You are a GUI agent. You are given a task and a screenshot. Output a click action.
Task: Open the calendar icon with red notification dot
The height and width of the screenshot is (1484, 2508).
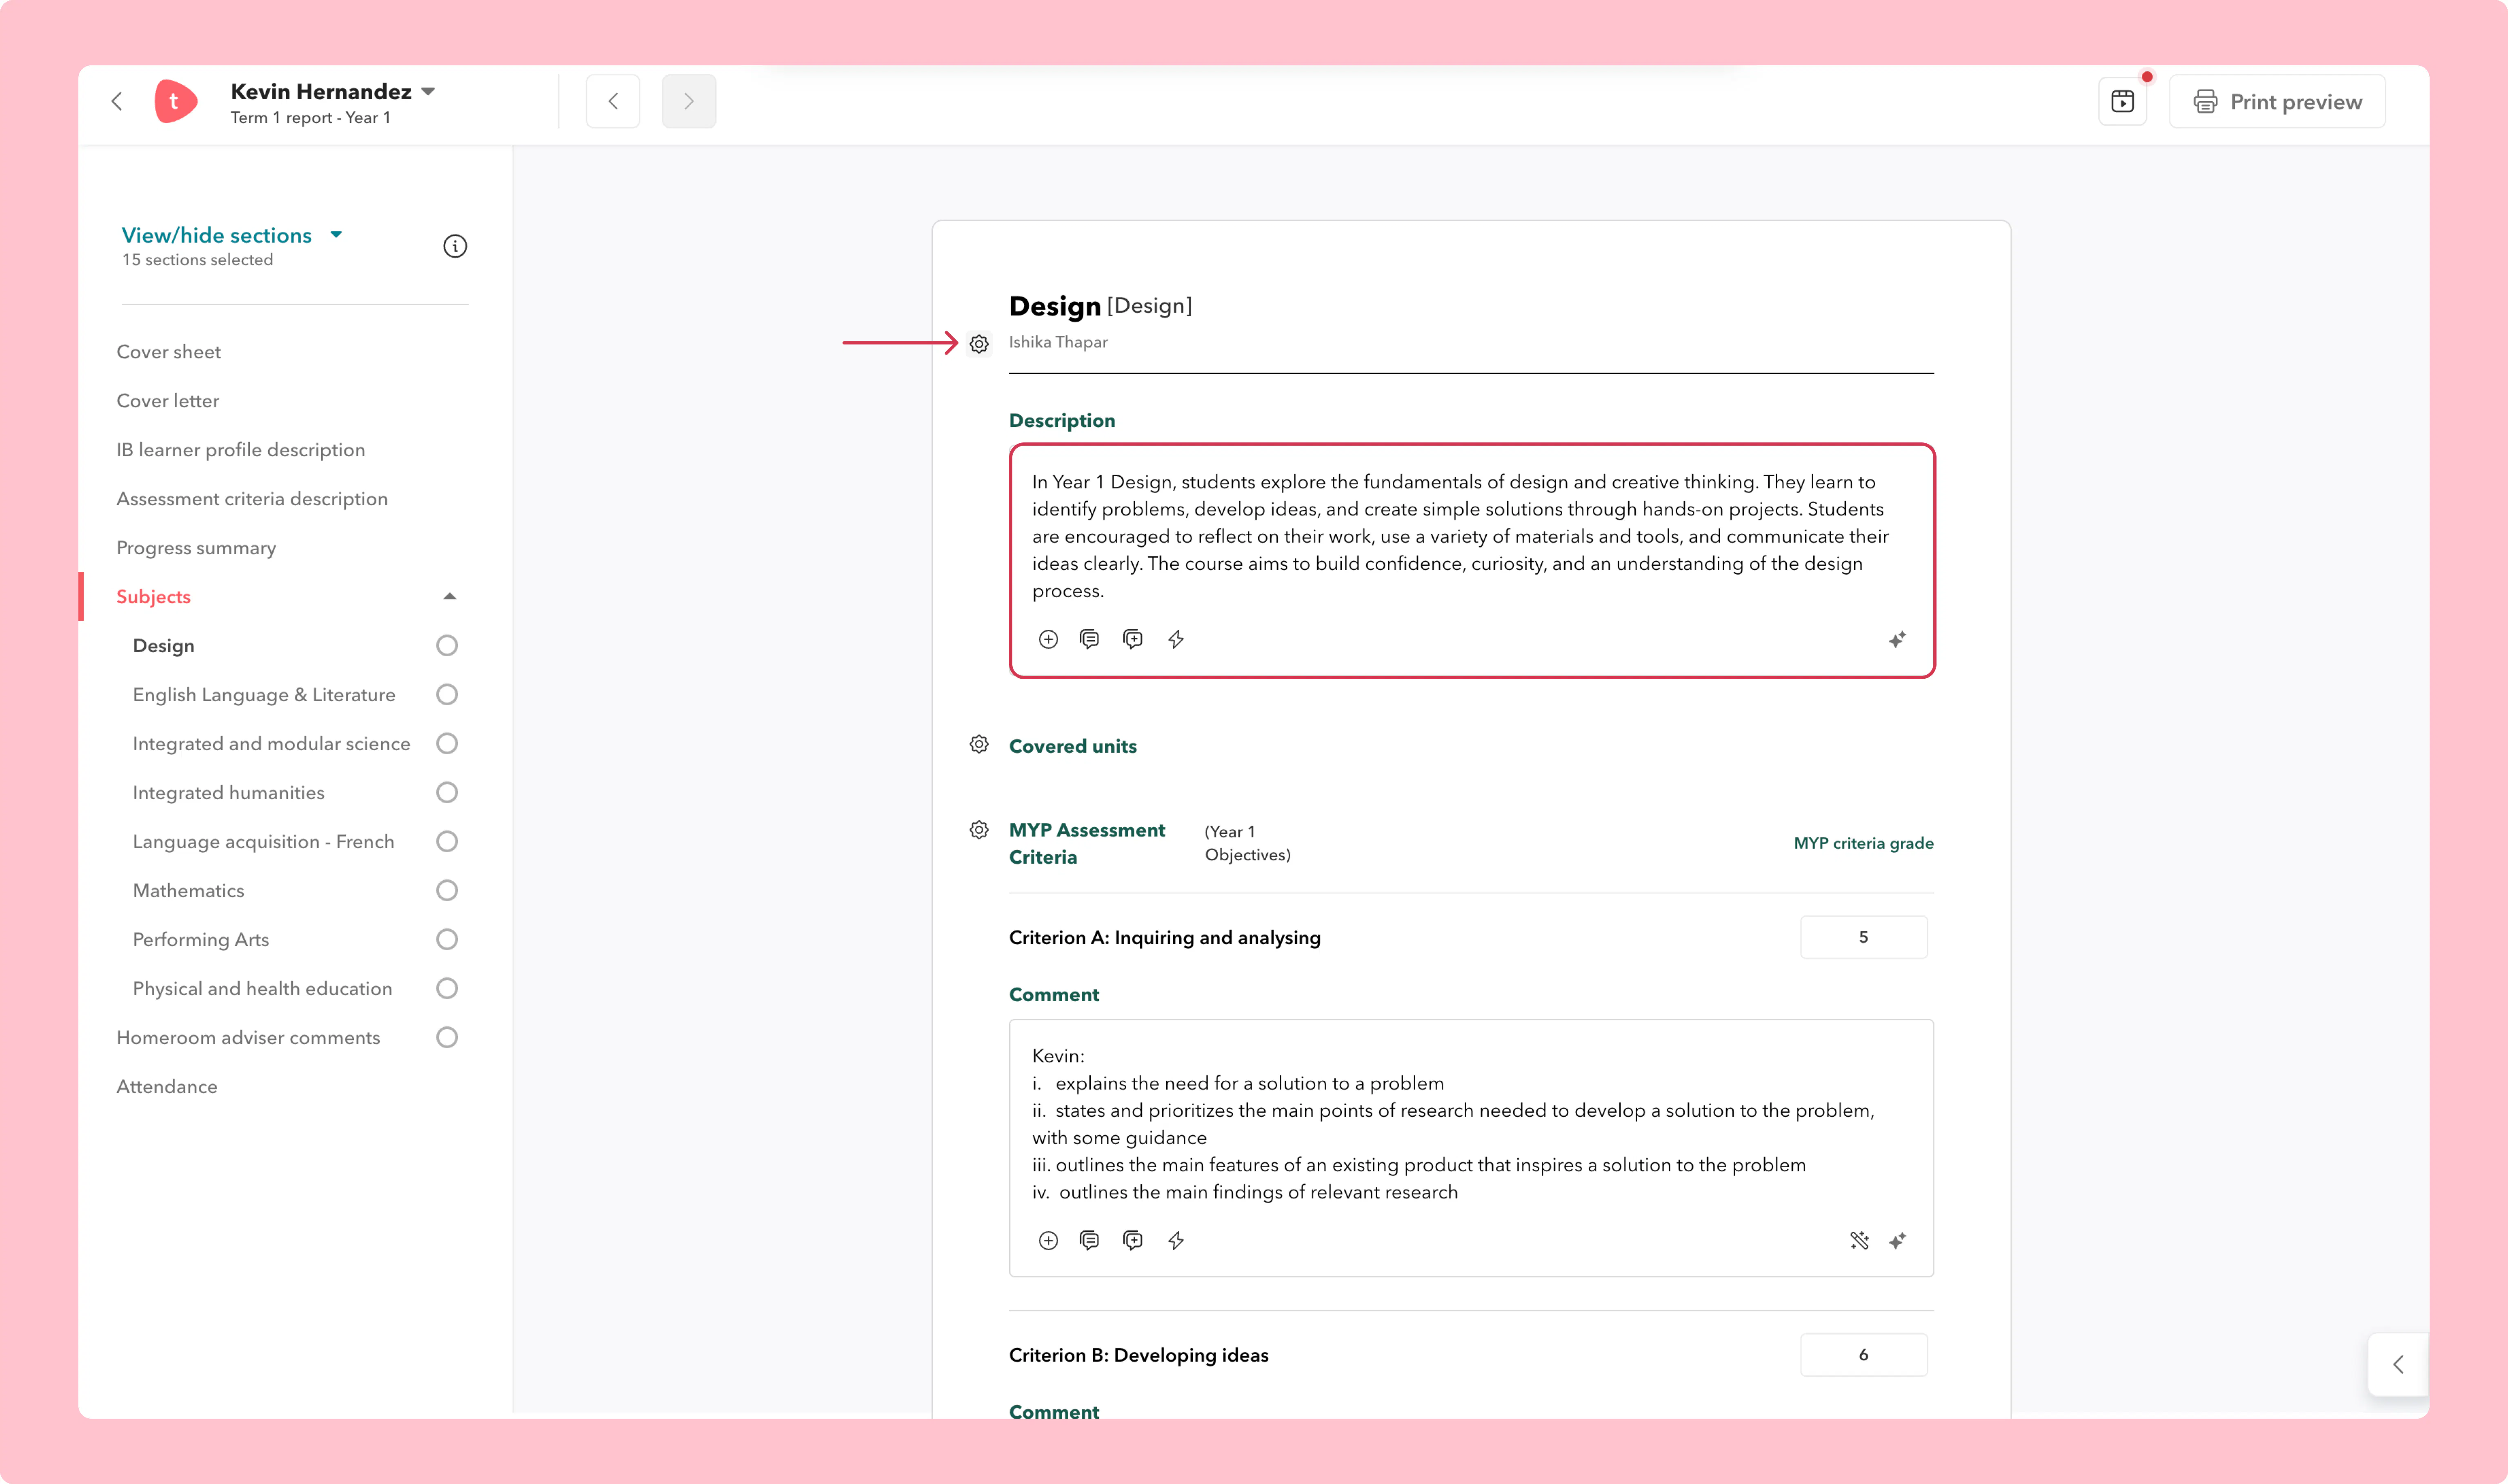click(x=2122, y=101)
